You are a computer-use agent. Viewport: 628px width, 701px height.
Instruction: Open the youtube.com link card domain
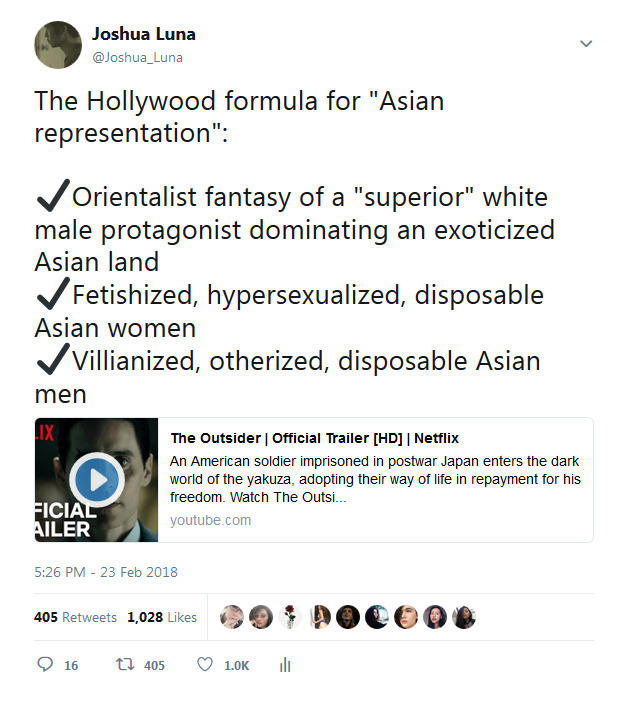click(210, 520)
